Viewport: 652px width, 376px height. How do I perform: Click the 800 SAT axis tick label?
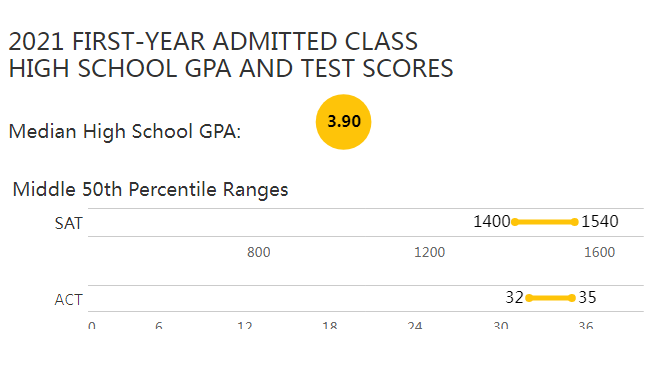pyautogui.click(x=259, y=252)
